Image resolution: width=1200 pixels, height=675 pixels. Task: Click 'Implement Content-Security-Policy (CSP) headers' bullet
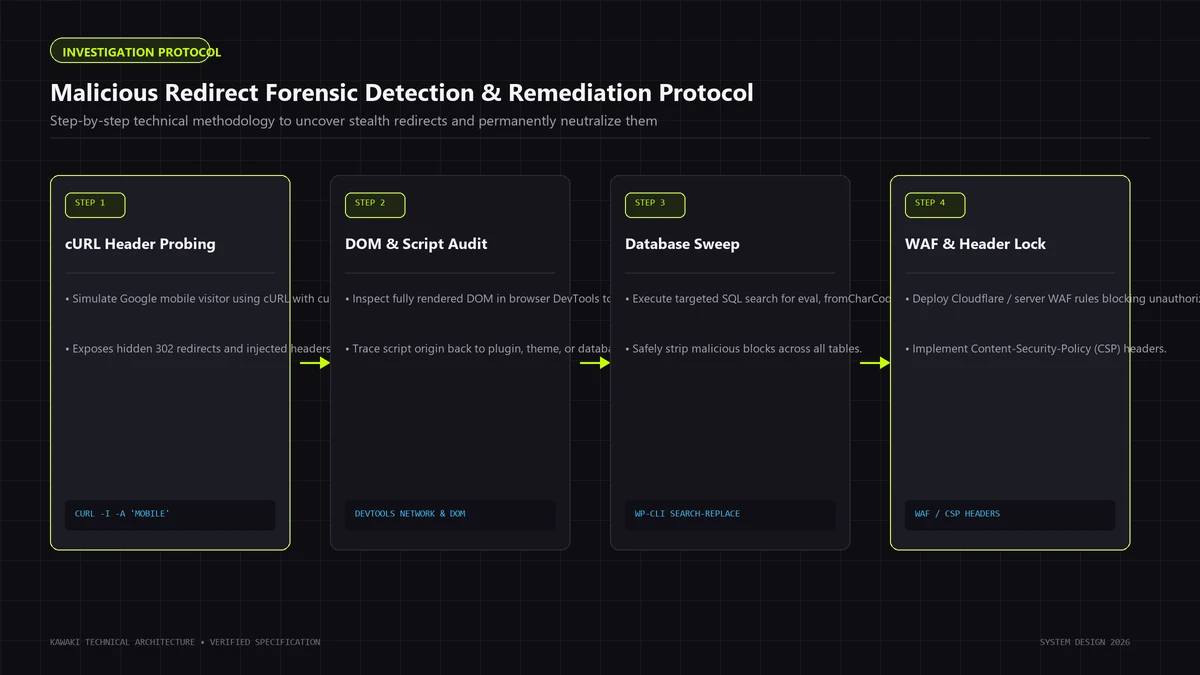click(x=1036, y=349)
